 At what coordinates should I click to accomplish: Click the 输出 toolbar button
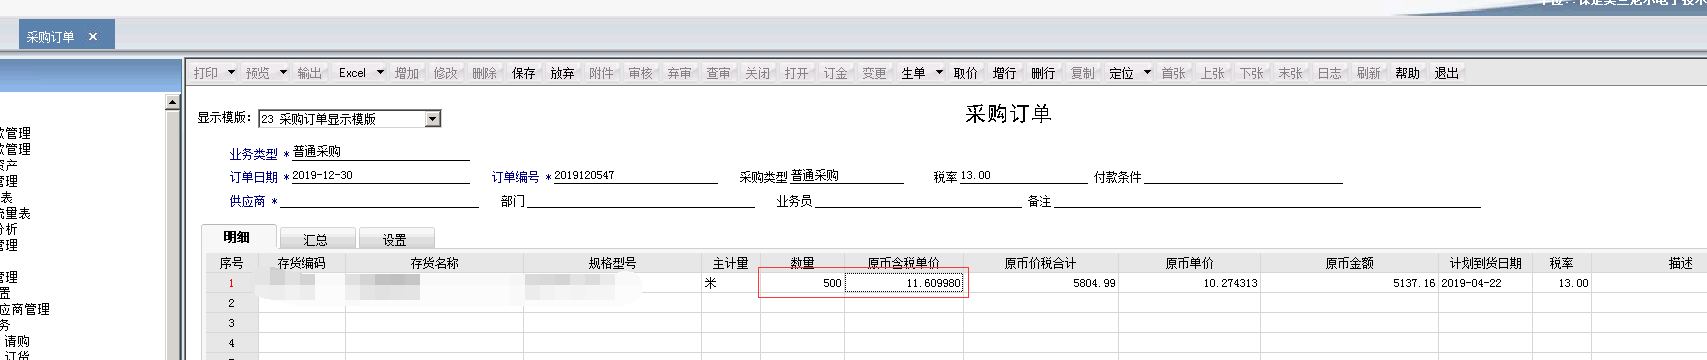(310, 73)
